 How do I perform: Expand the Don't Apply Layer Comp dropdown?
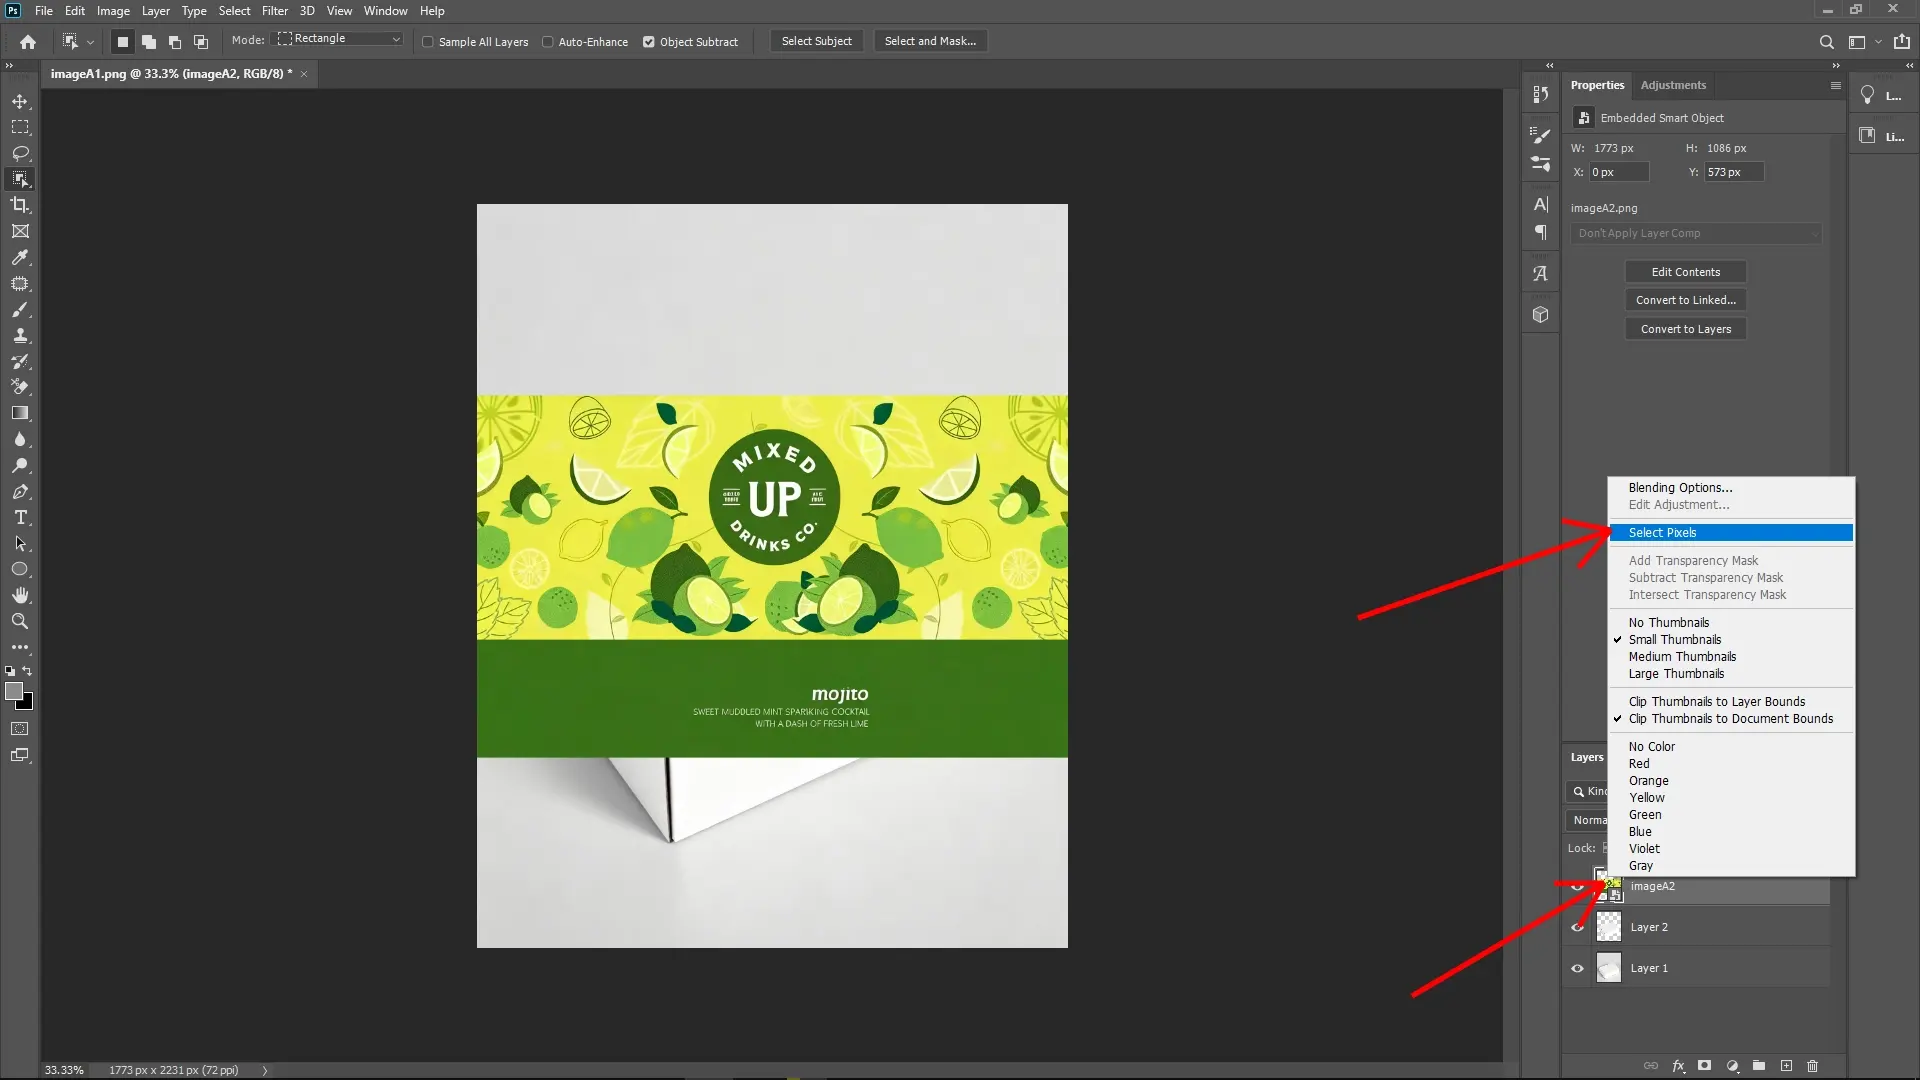pyautogui.click(x=1696, y=233)
